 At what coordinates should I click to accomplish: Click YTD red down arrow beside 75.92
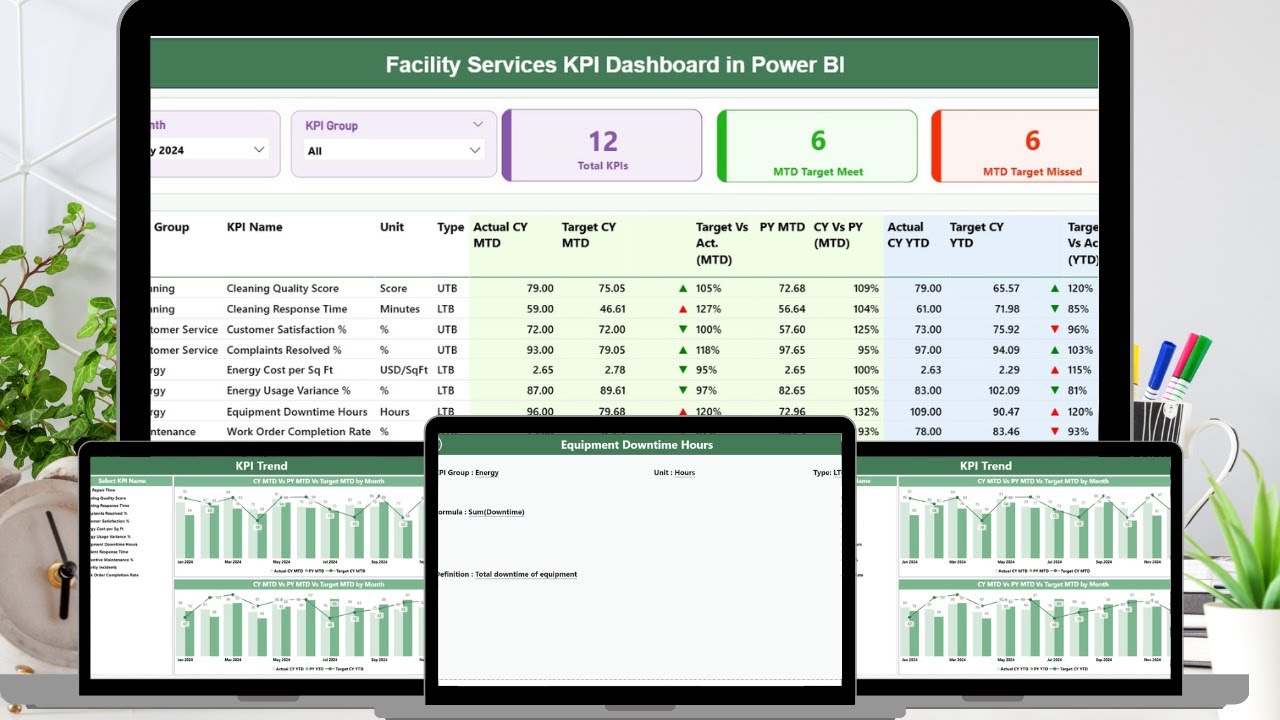tap(1054, 330)
